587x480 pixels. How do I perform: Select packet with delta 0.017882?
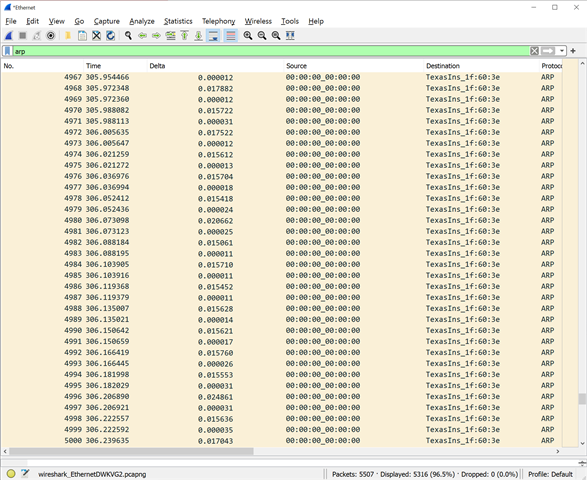282,88
